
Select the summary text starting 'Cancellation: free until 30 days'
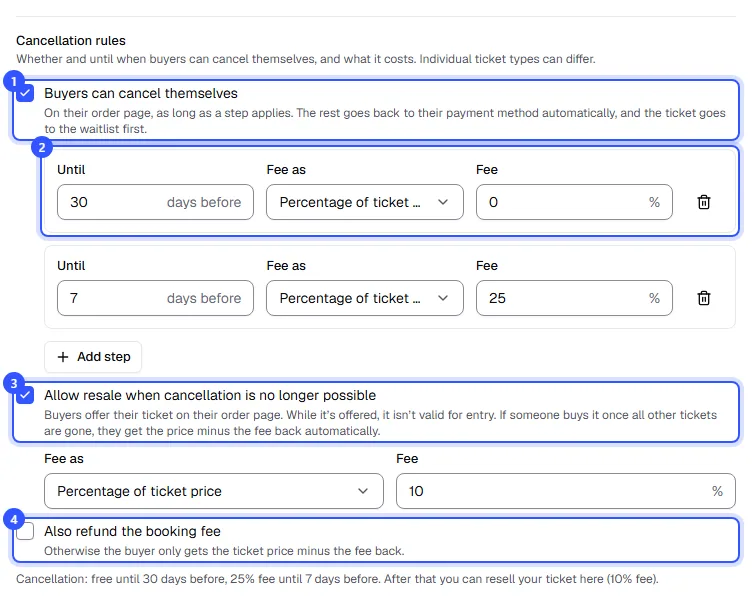[x=337, y=579]
